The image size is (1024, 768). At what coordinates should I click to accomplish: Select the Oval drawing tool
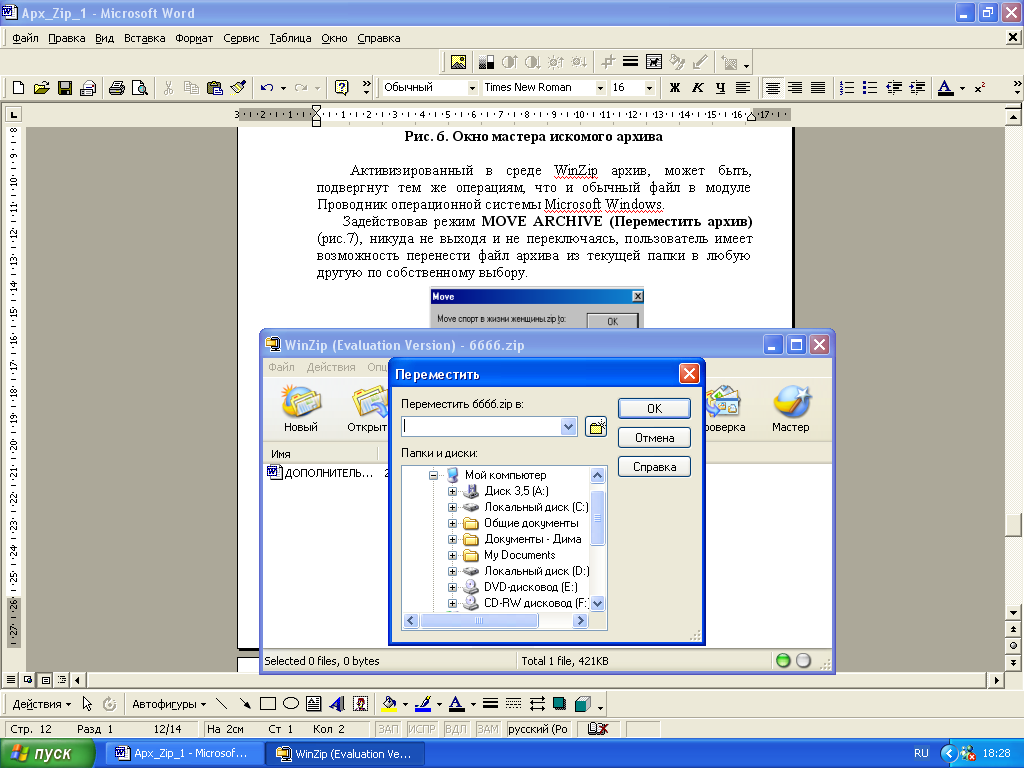[x=291, y=703]
